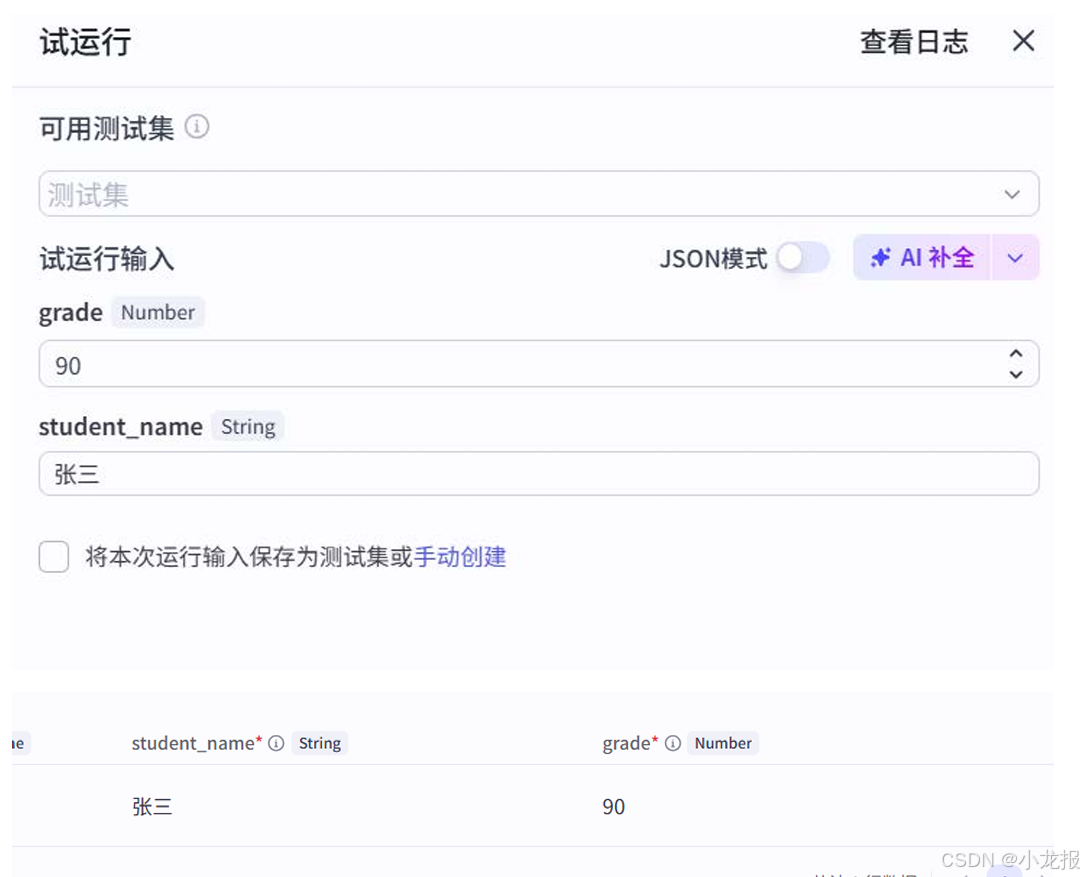The height and width of the screenshot is (877, 1084).
Task: Increment grade with the up stepper arrow
Action: [x=1016, y=354]
